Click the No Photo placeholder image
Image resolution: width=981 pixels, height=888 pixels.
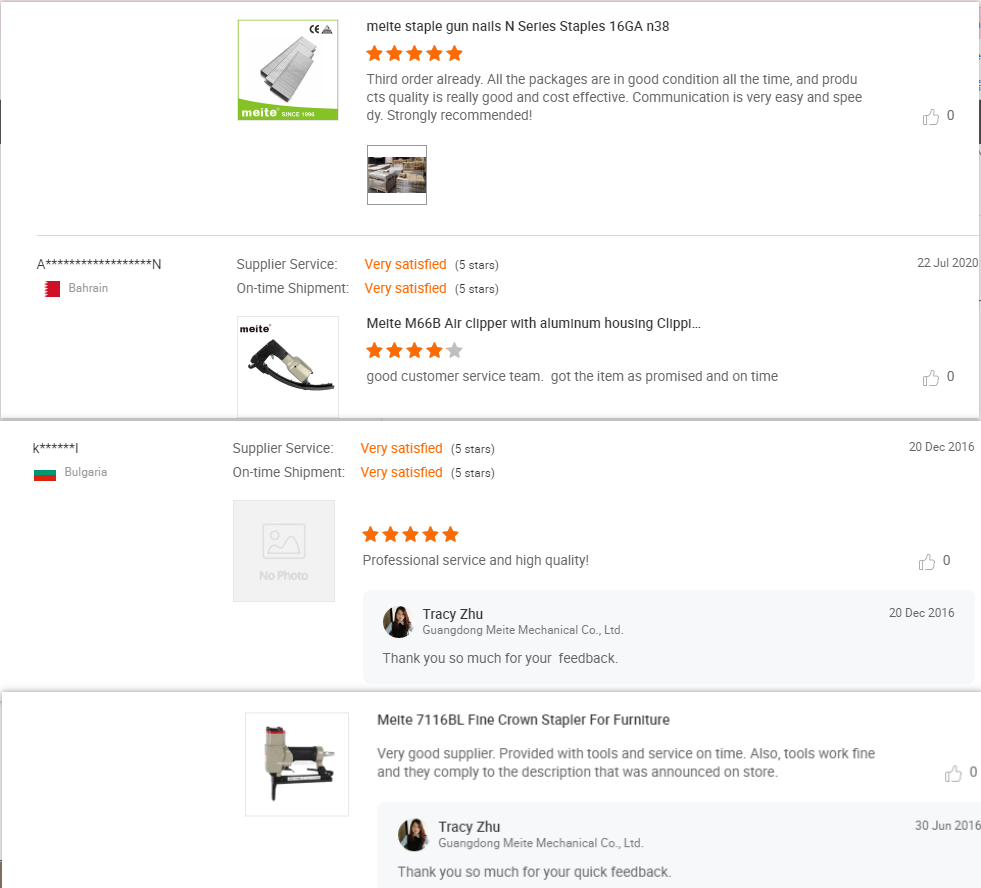tap(284, 551)
